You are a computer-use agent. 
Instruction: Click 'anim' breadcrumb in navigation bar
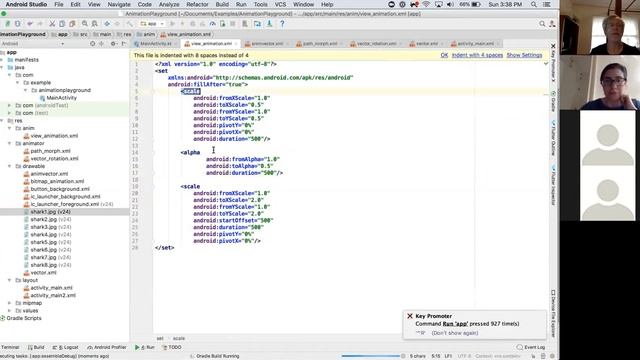coord(146,34)
